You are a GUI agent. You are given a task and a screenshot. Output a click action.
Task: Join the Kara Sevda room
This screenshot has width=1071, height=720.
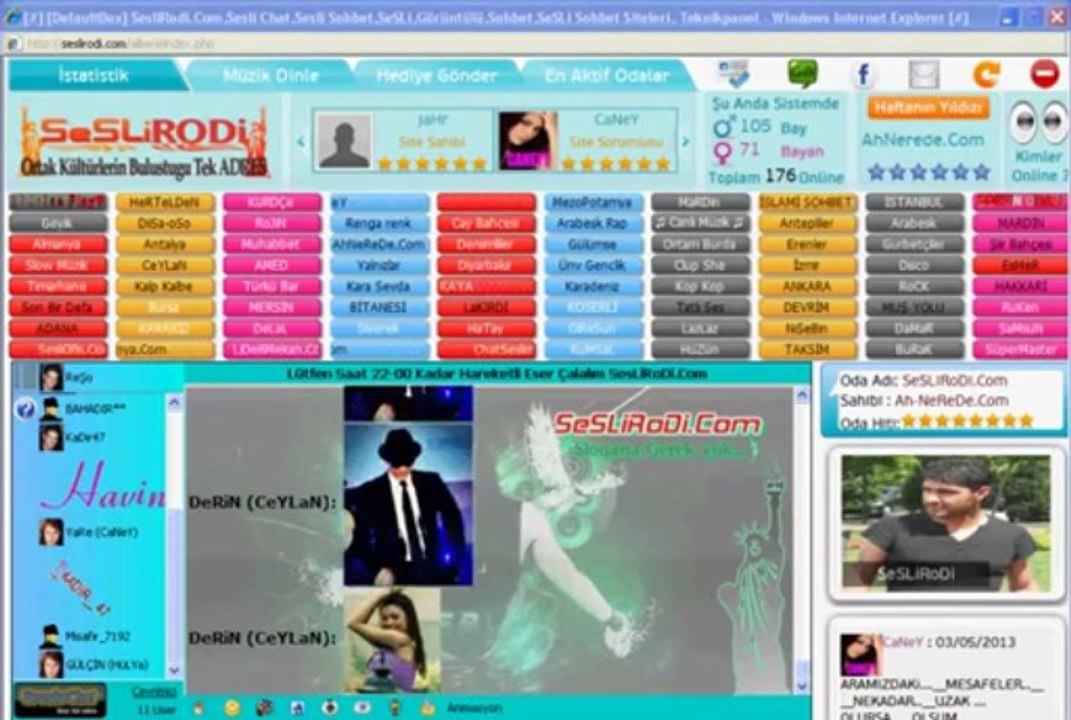coord(379,286)
